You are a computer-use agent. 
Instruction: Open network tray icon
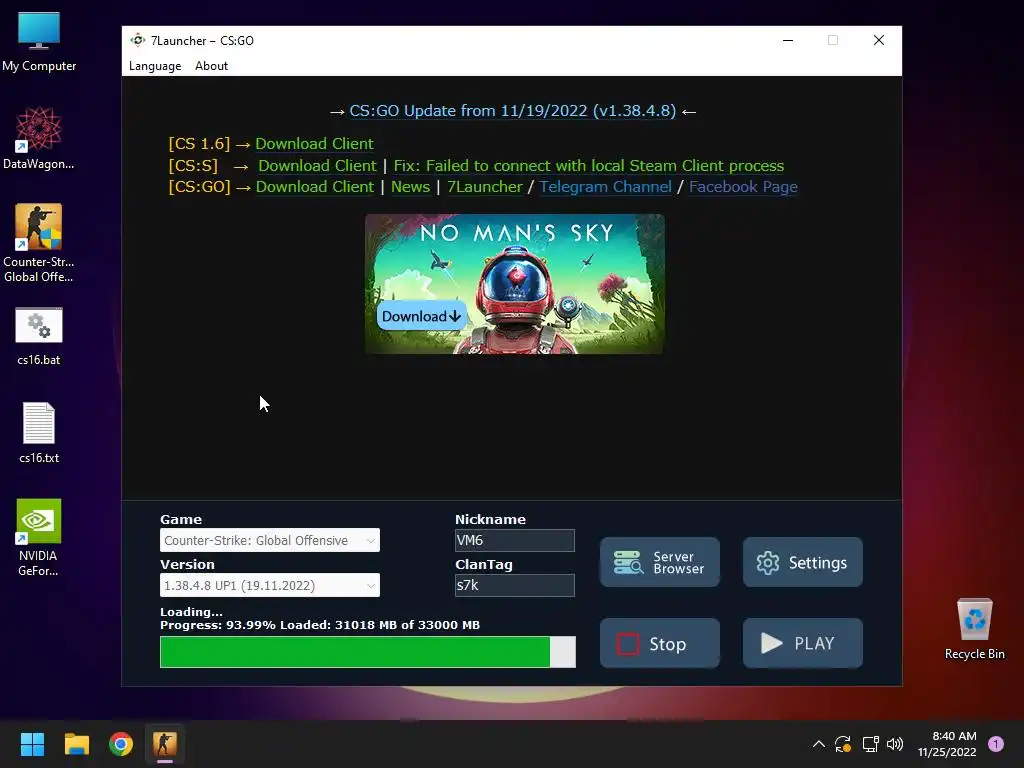[x=870, y=744]
